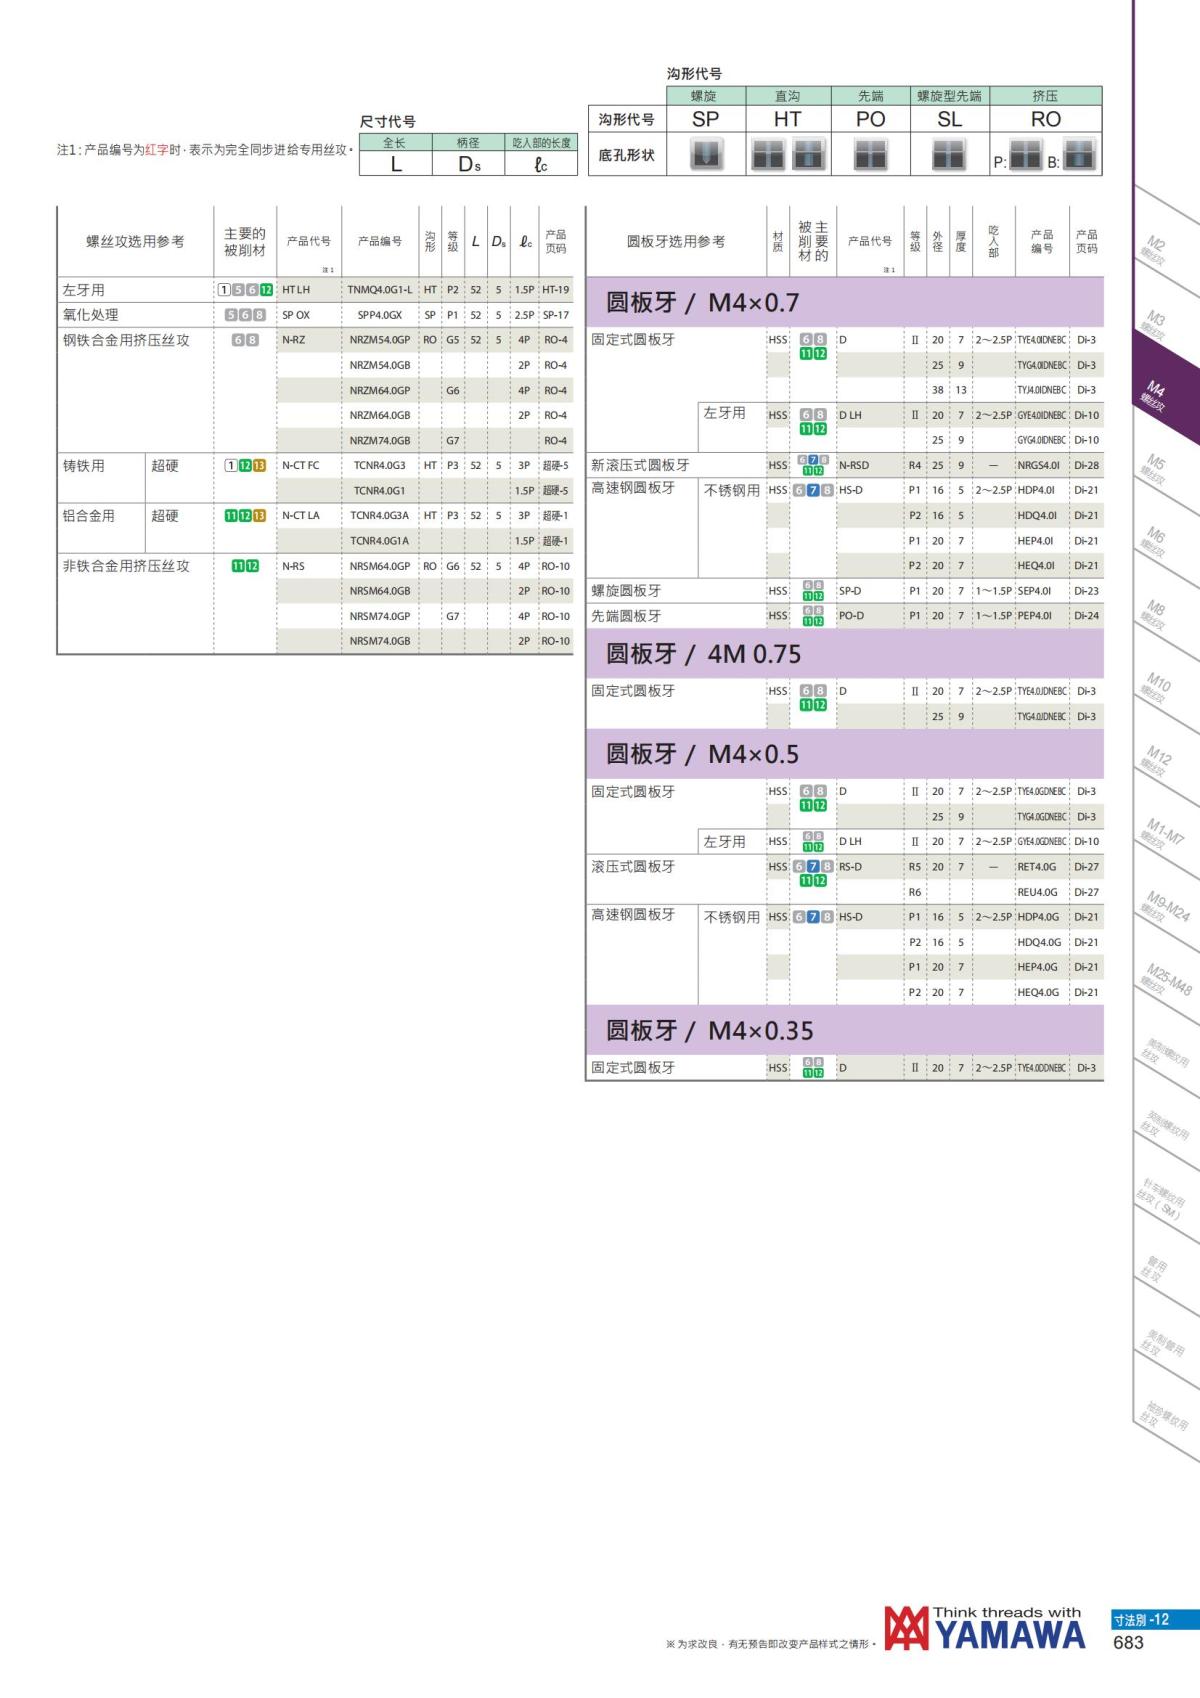Click page reference 超硬-5 beside TCNR4.0G3

click(556, 466)
